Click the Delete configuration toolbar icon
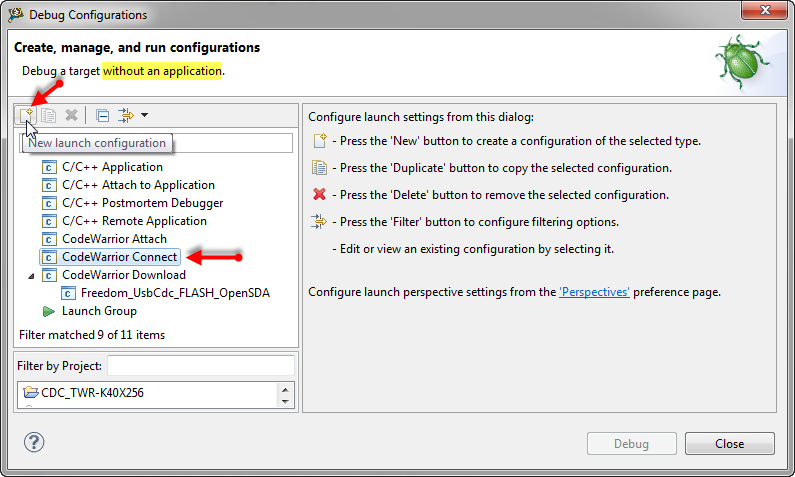Viewport: 795px width, 477px height. pos(71,116)
